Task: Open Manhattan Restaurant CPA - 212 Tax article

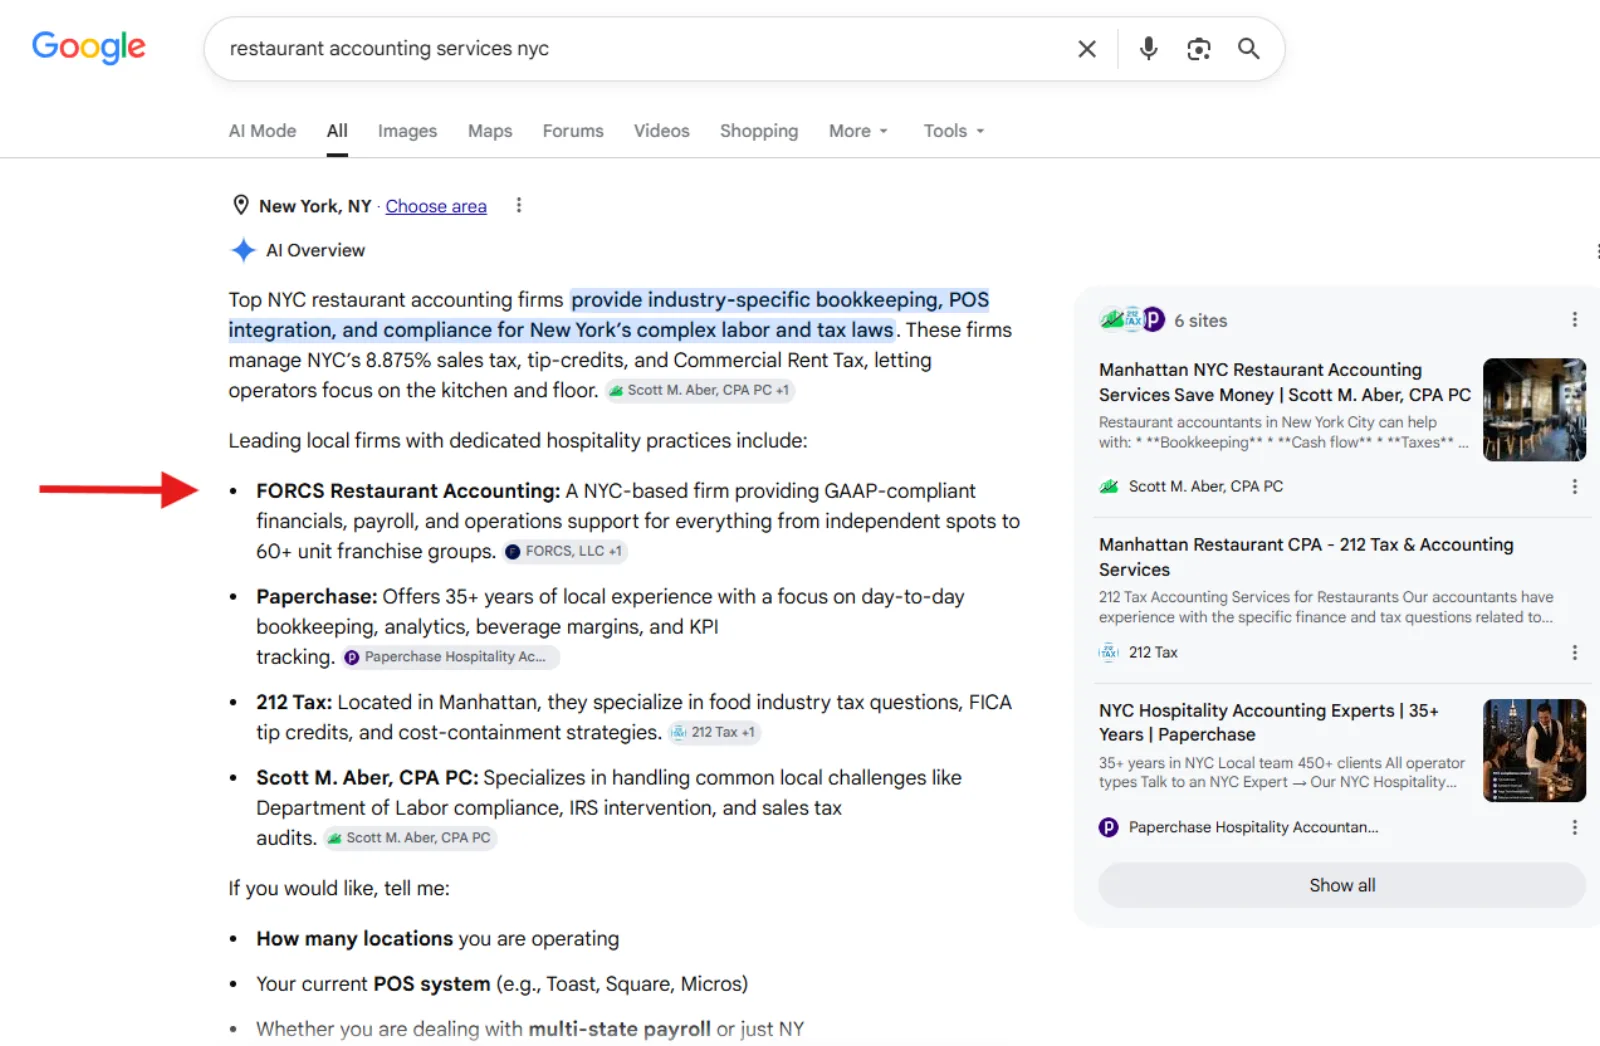Action: [1306, 557]
